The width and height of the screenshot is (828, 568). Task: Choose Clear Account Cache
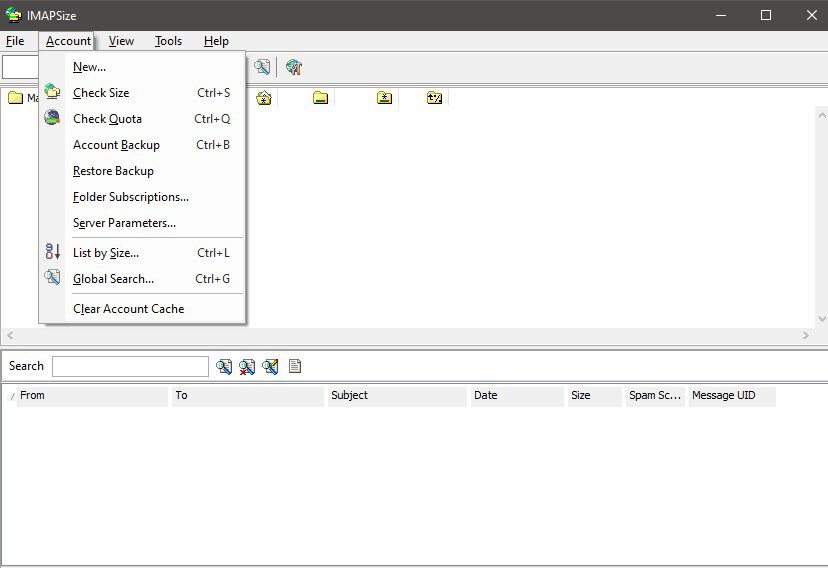tap(128, 309)
